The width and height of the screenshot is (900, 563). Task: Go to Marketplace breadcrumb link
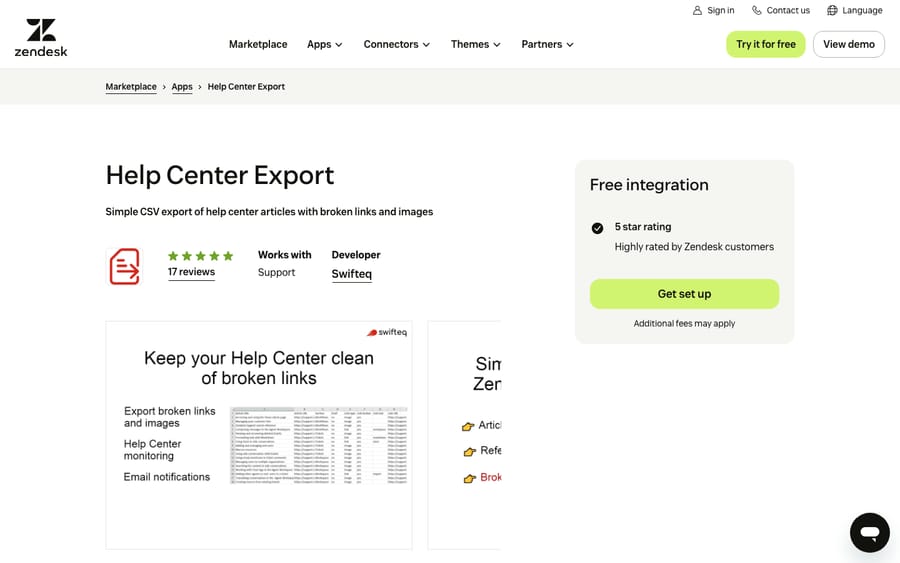[131, 87]
